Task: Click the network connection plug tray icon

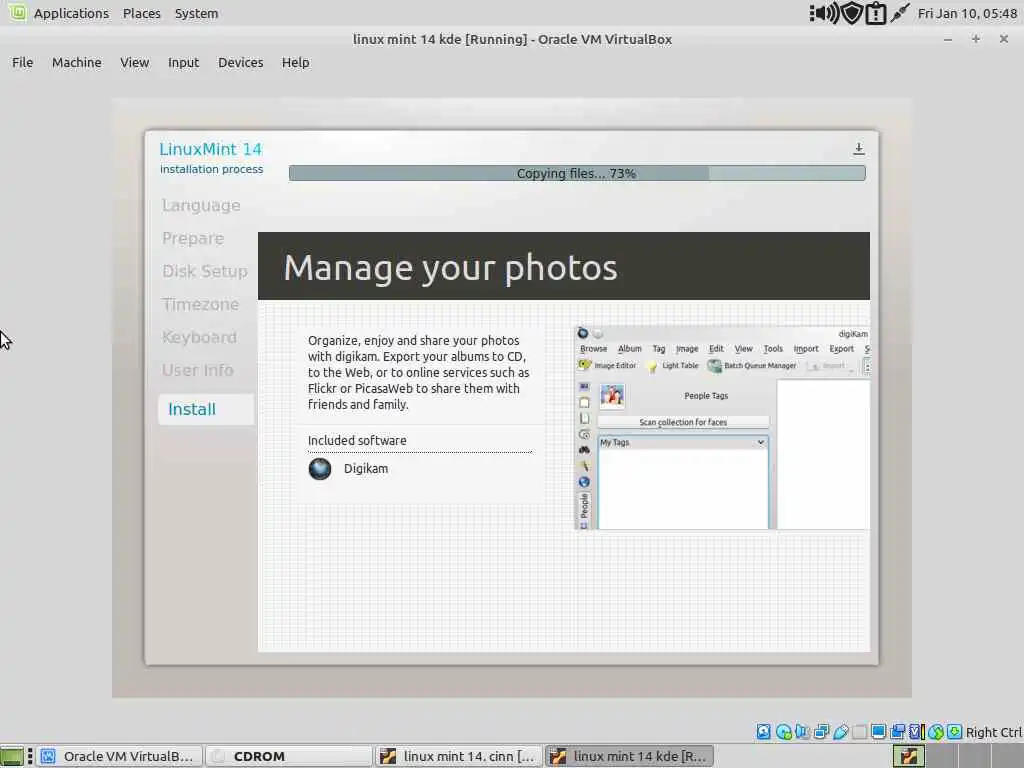Action: [x=900, y=13]
